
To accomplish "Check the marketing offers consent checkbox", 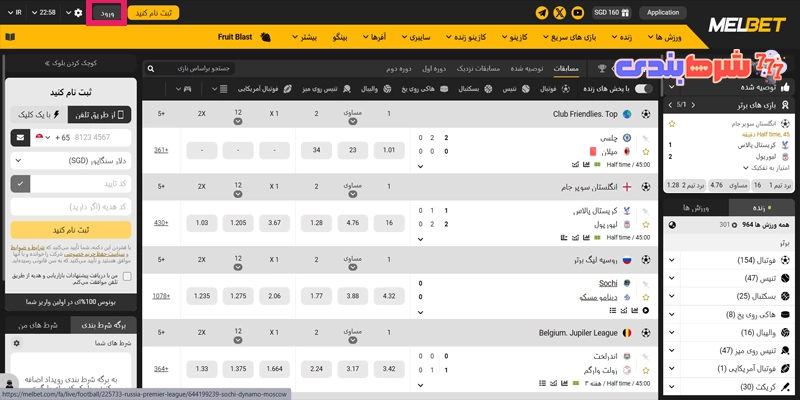I will coord(127,277).
